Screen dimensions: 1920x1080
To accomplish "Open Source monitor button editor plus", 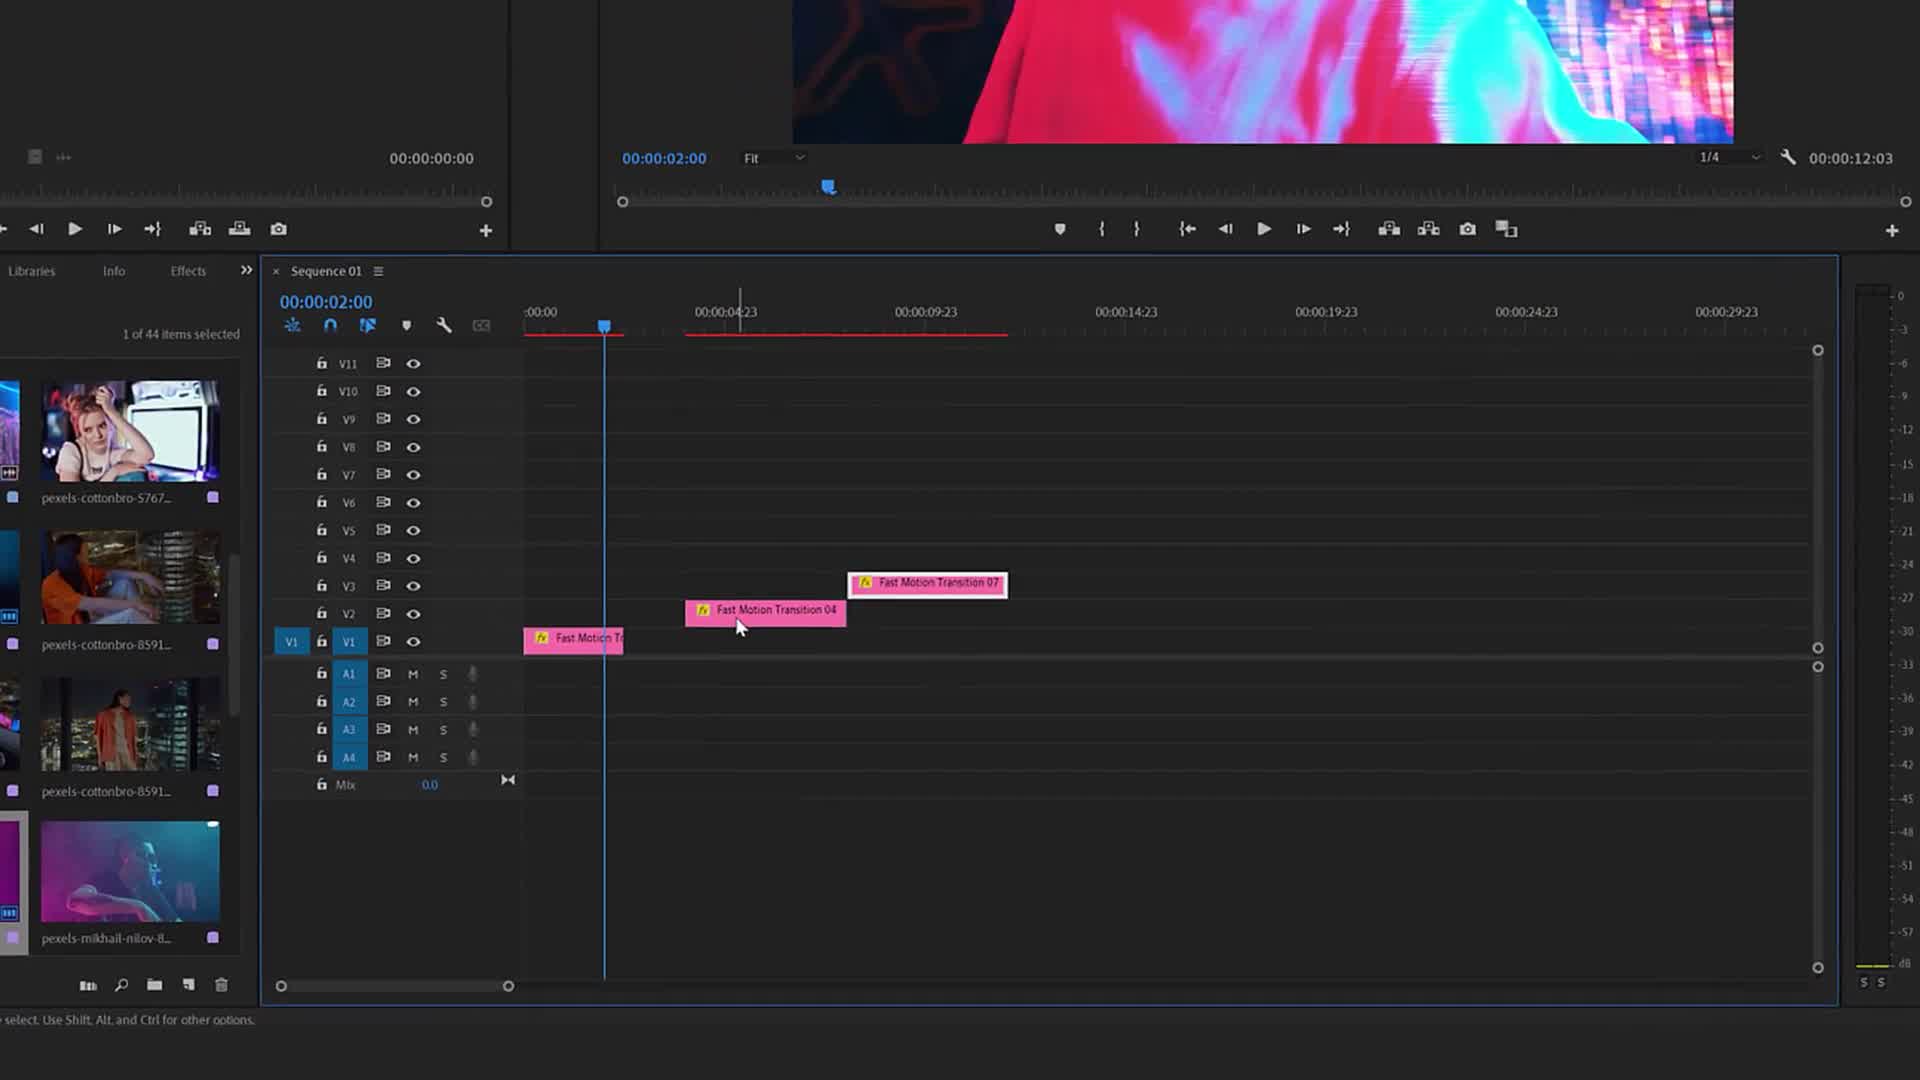I will [486, 230].
